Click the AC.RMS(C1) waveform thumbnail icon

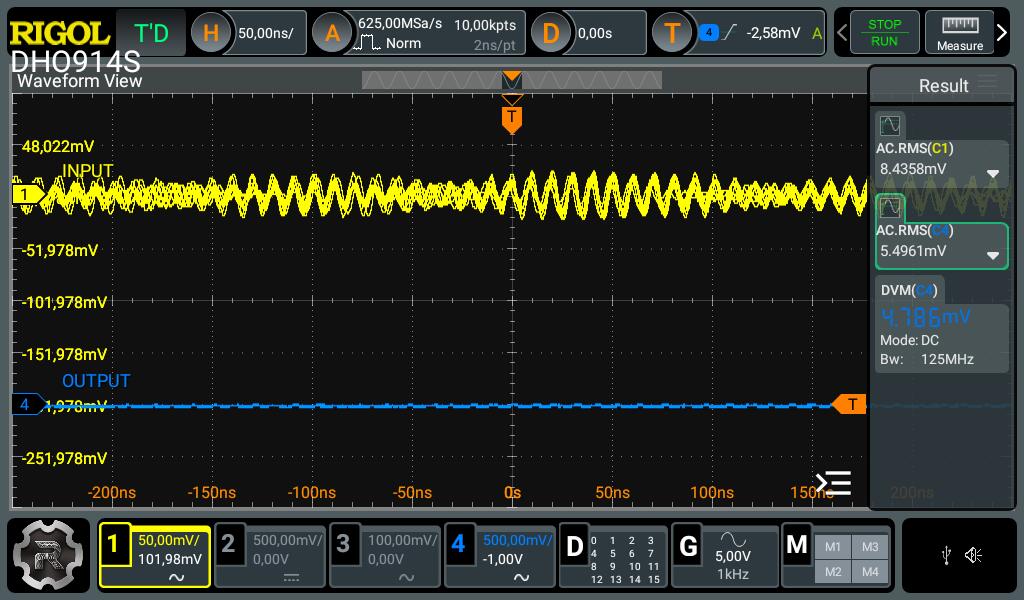point(889,125)
